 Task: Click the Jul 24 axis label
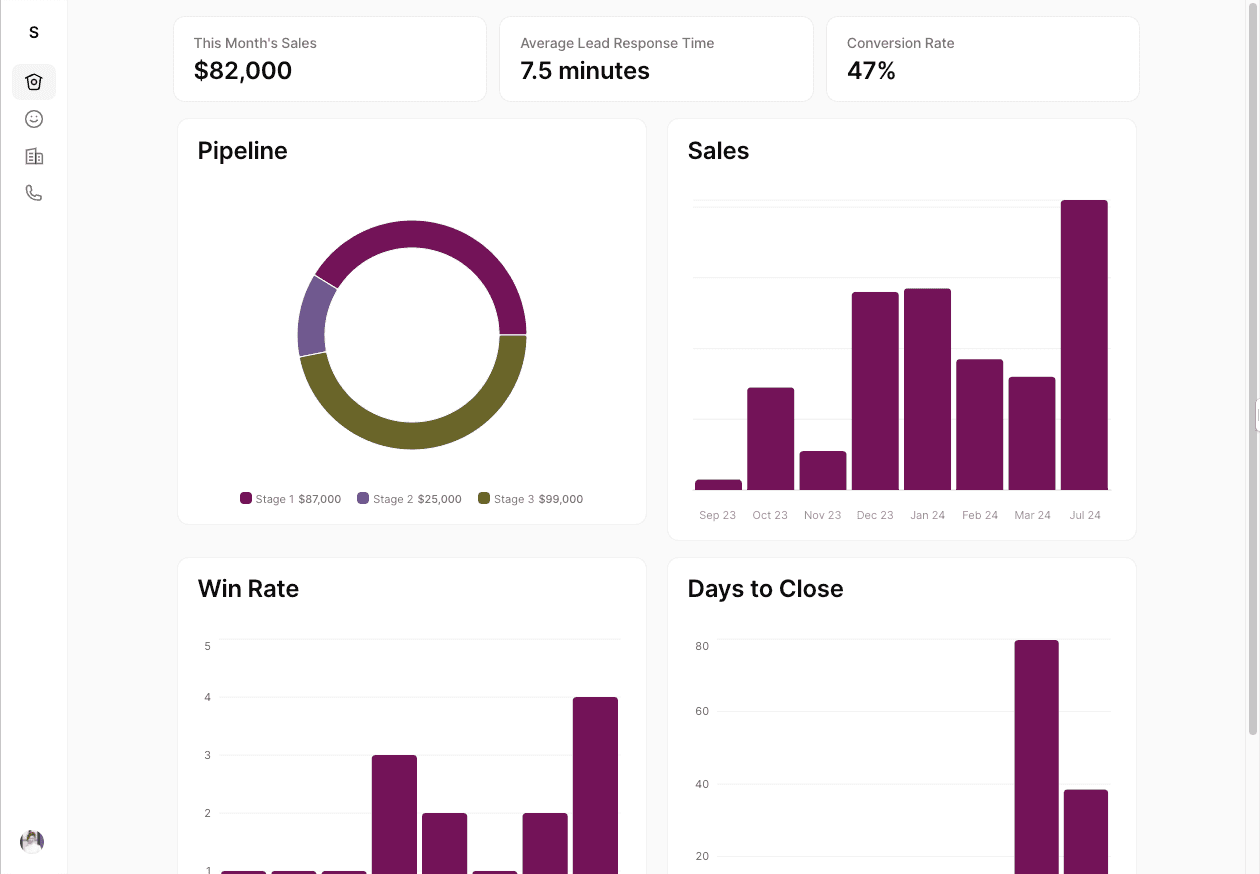(x=1085, y=515)
